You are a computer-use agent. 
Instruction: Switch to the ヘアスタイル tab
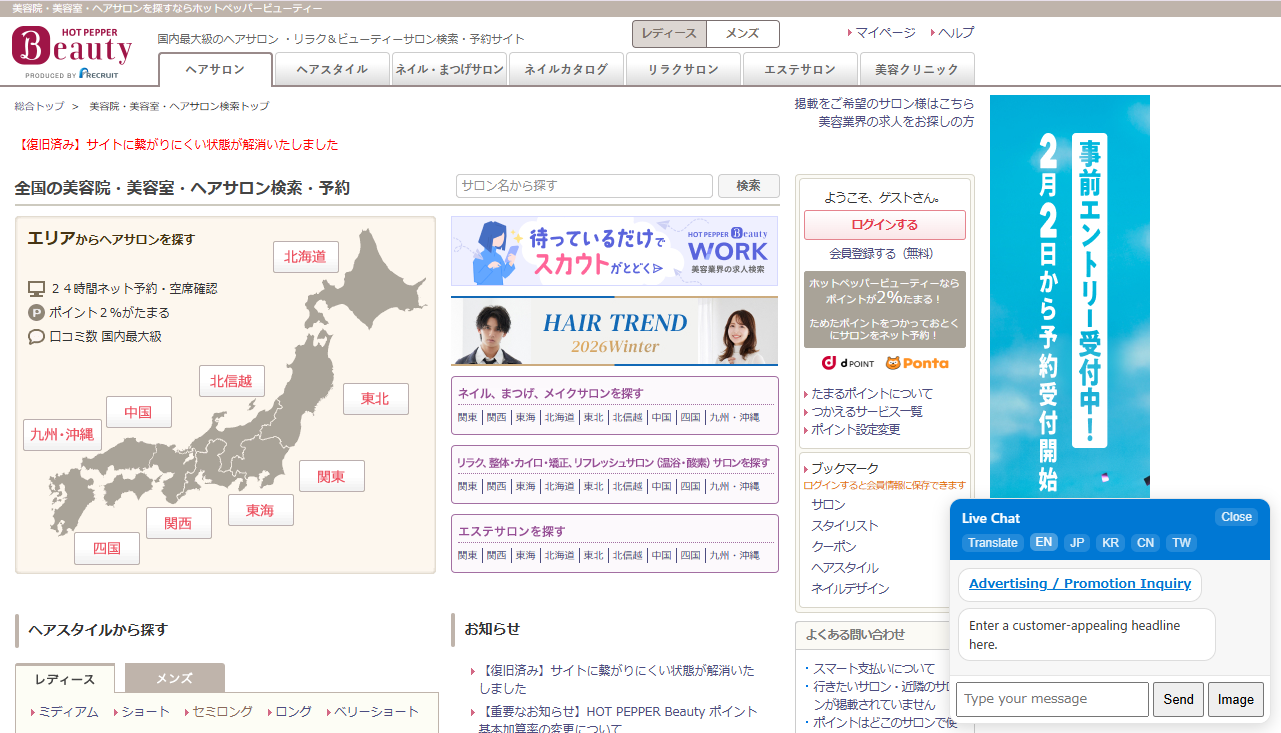pyautogui.click(x=332, y=70)
